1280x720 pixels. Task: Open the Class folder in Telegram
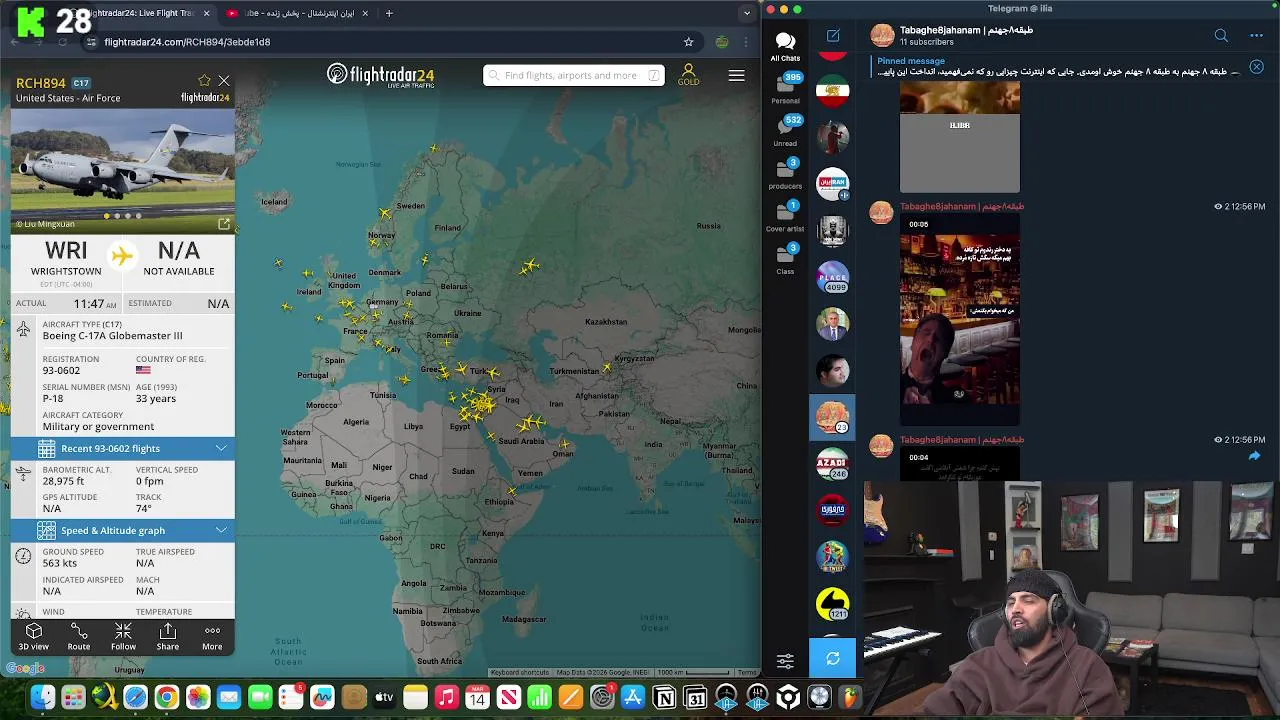click(x=785, y=259)
